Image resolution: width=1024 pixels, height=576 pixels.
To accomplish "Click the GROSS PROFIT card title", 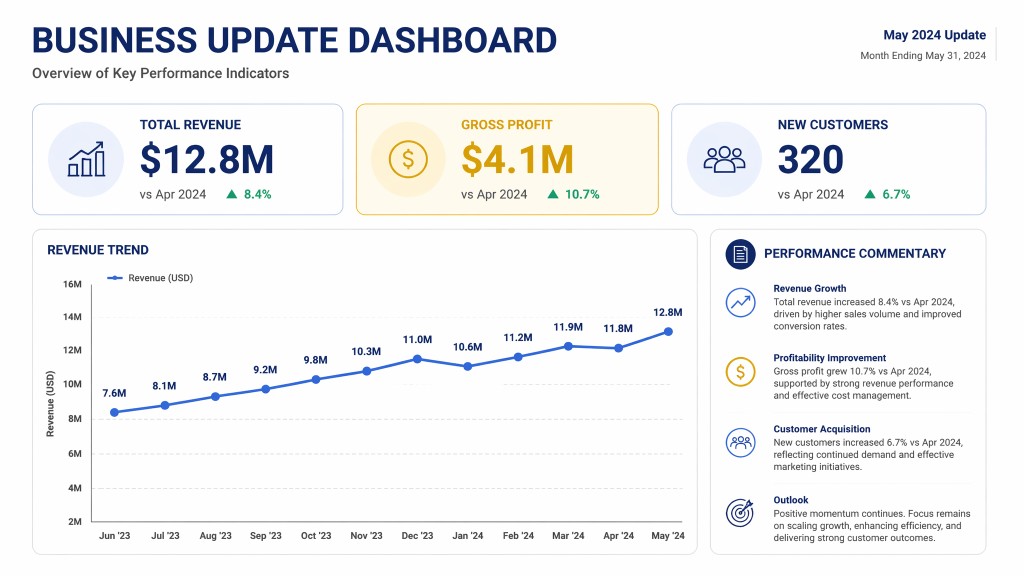I will pyautogui.click(x=507, y=125).
